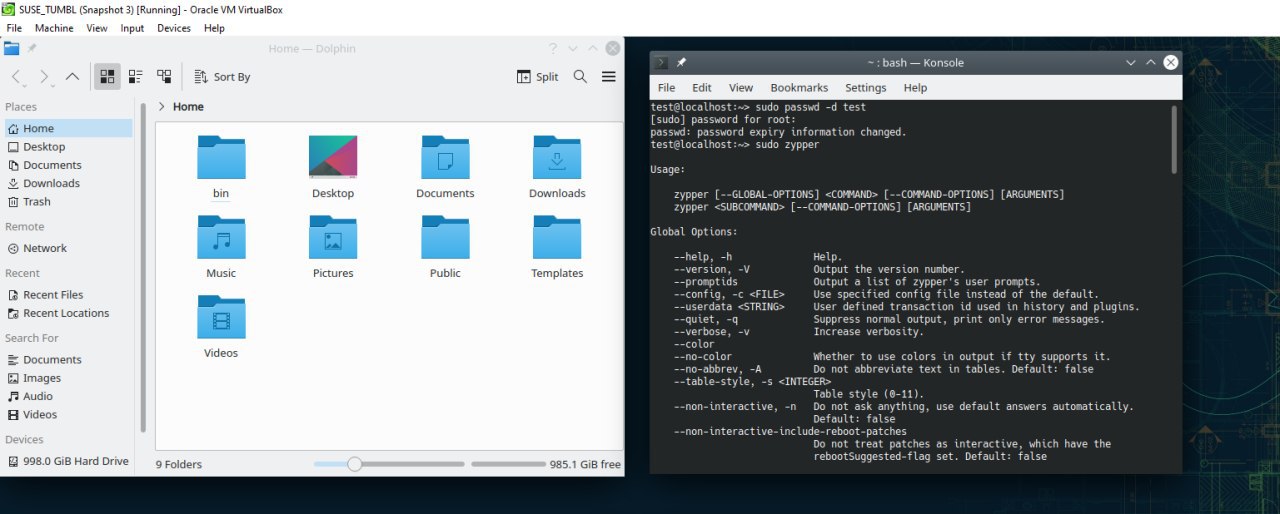Open 998.0 GiB Hard Drive device
Screen dimensions: 1280x514
click(x=67, y=461)
